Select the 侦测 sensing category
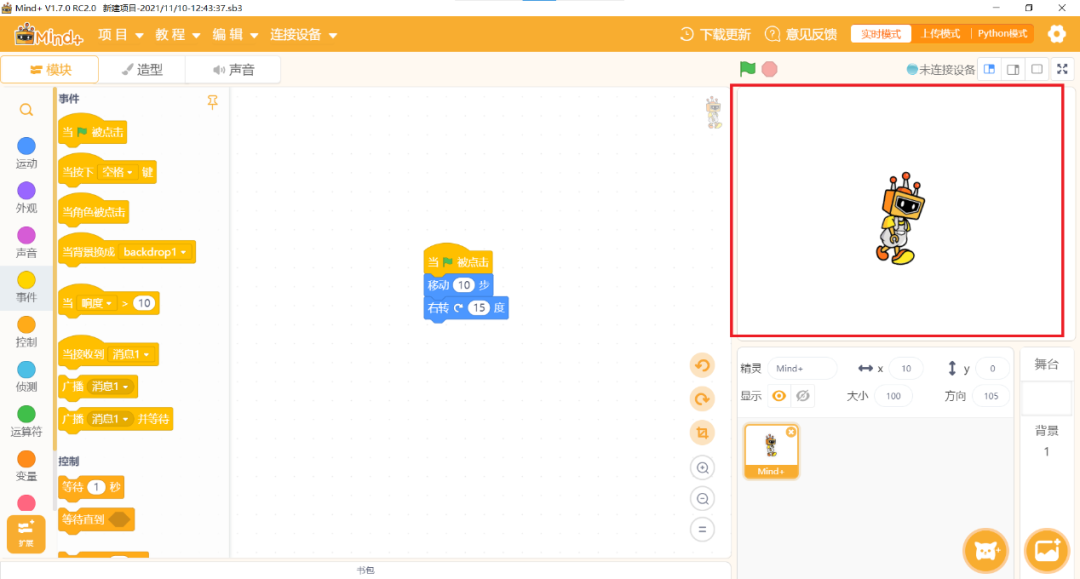The width and height of the screenshot is (1080, 579). click(26, 377)
